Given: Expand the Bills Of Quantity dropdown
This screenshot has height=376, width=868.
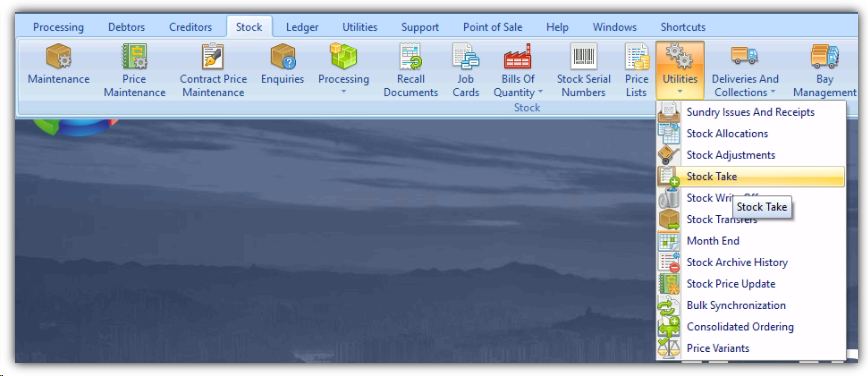Looking at the screenshot, I should pos(518,70).
